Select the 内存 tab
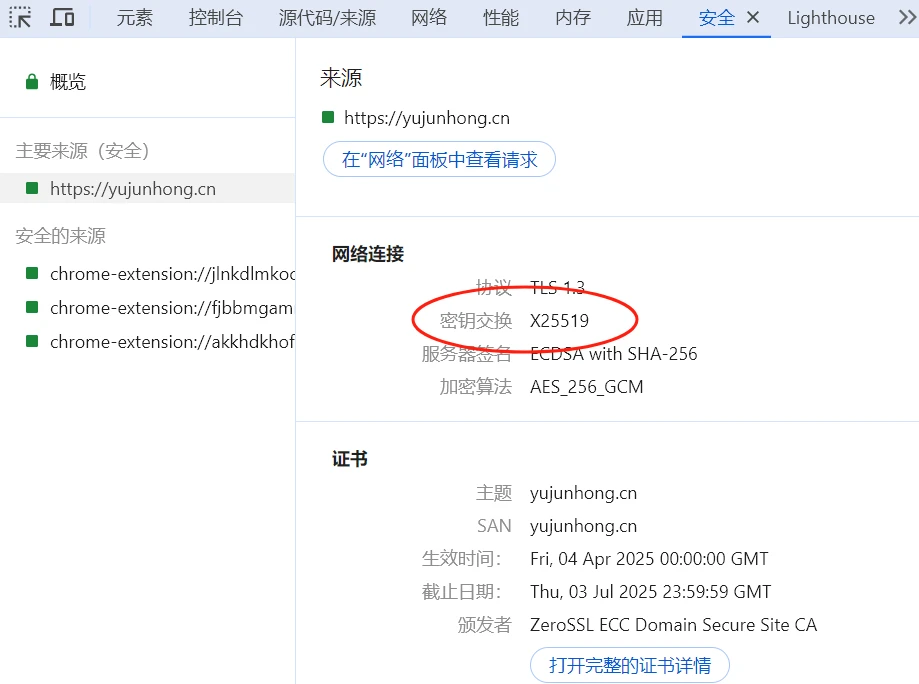This screenshot has height=684, width=919. (573, 18)
